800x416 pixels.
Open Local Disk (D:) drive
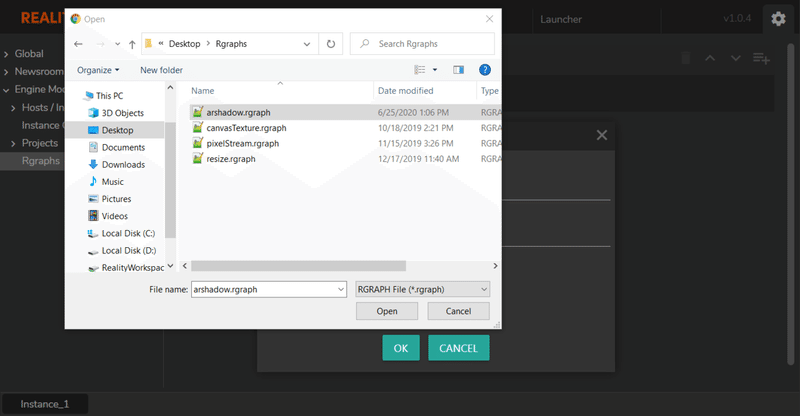click(122, 251)
